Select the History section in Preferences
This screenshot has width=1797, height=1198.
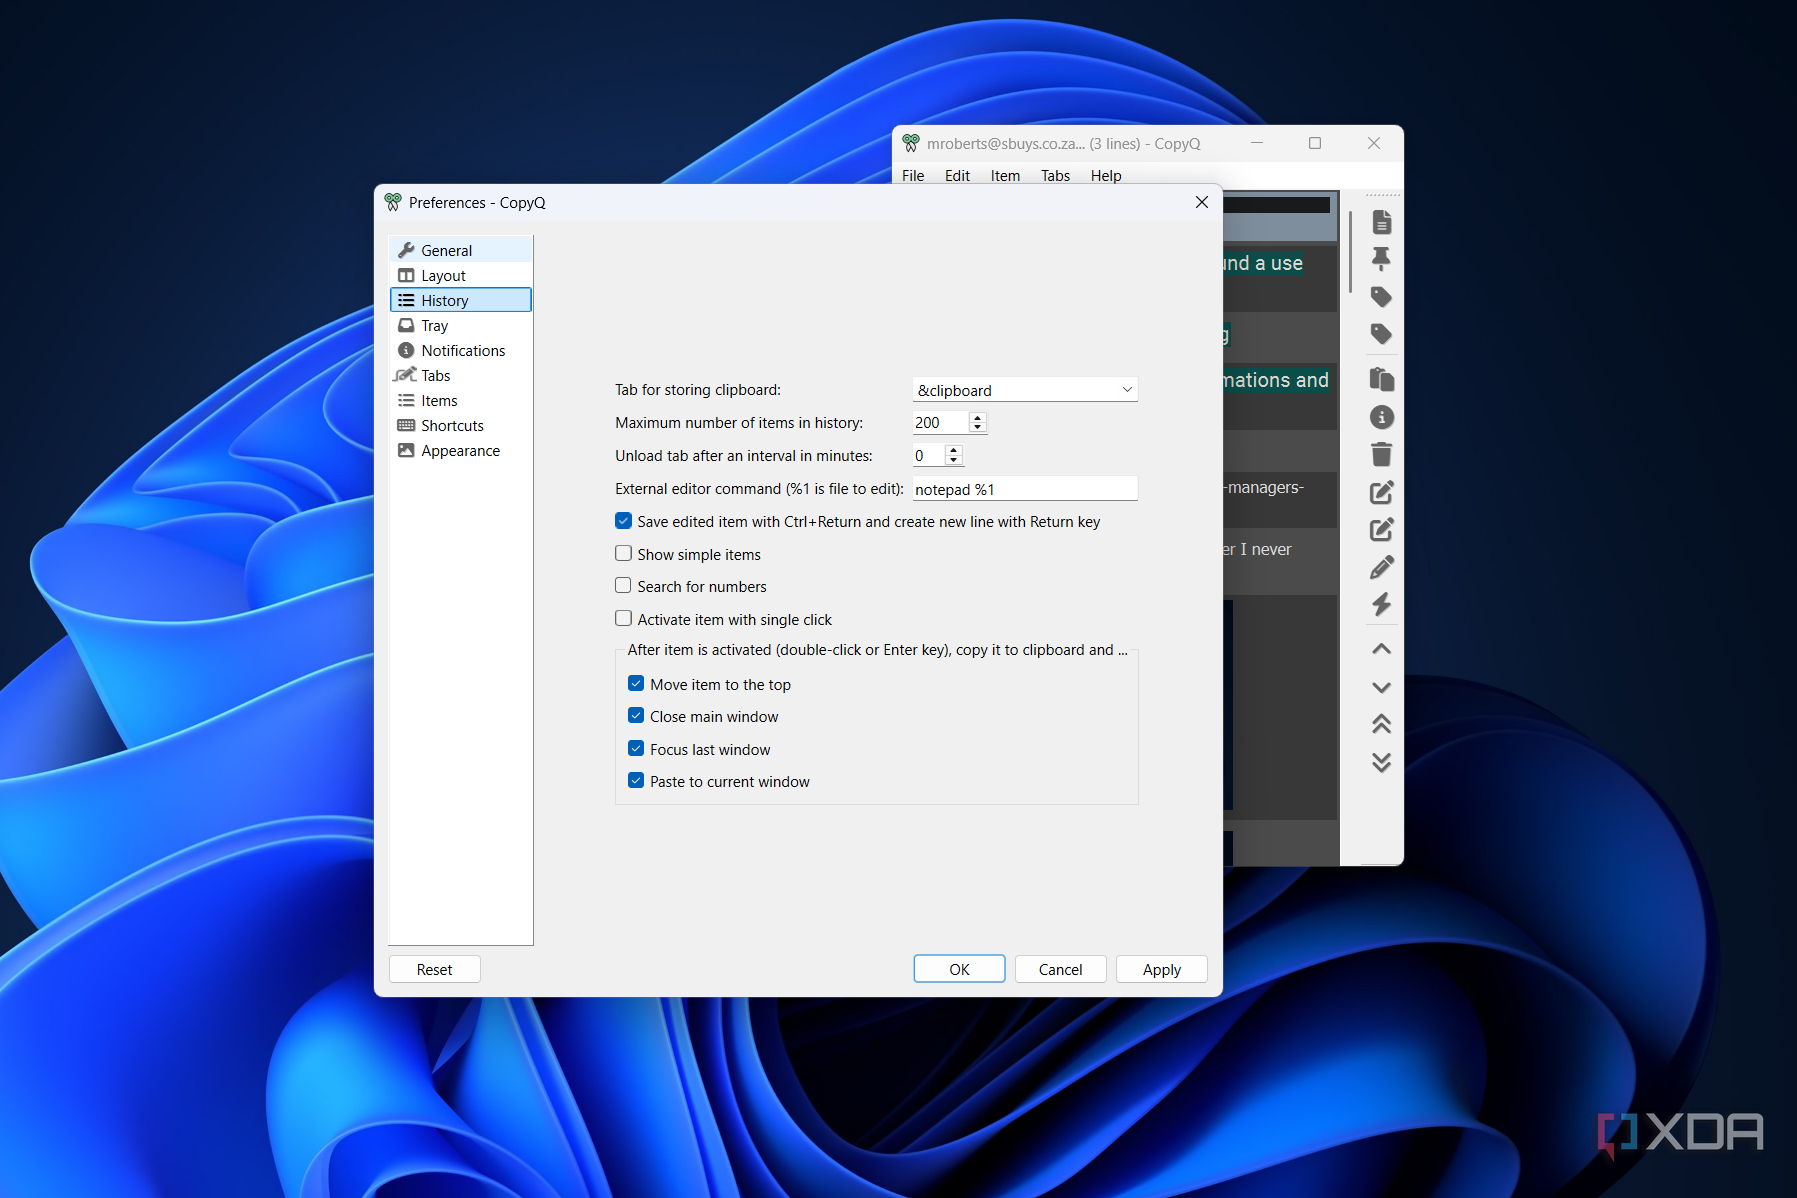[460, 300]
